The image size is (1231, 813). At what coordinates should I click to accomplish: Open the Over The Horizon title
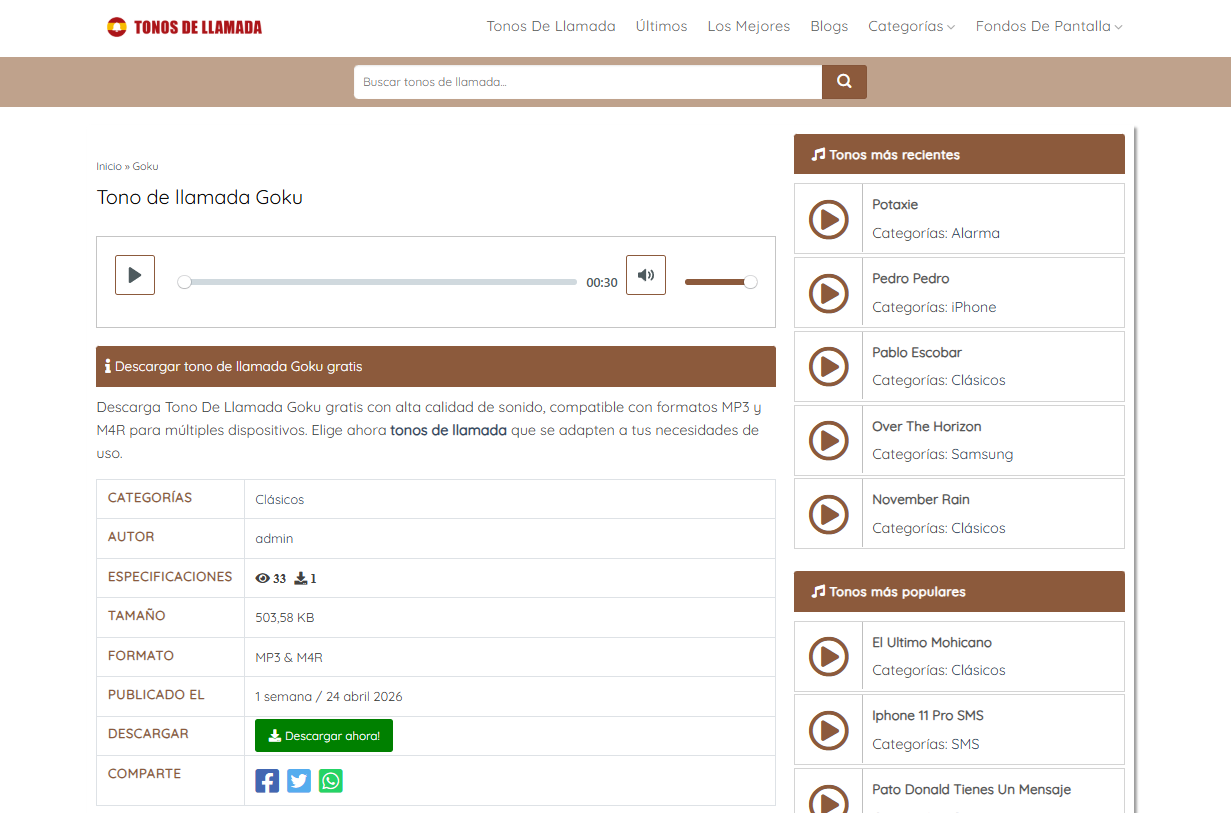[x=927, y=426]
